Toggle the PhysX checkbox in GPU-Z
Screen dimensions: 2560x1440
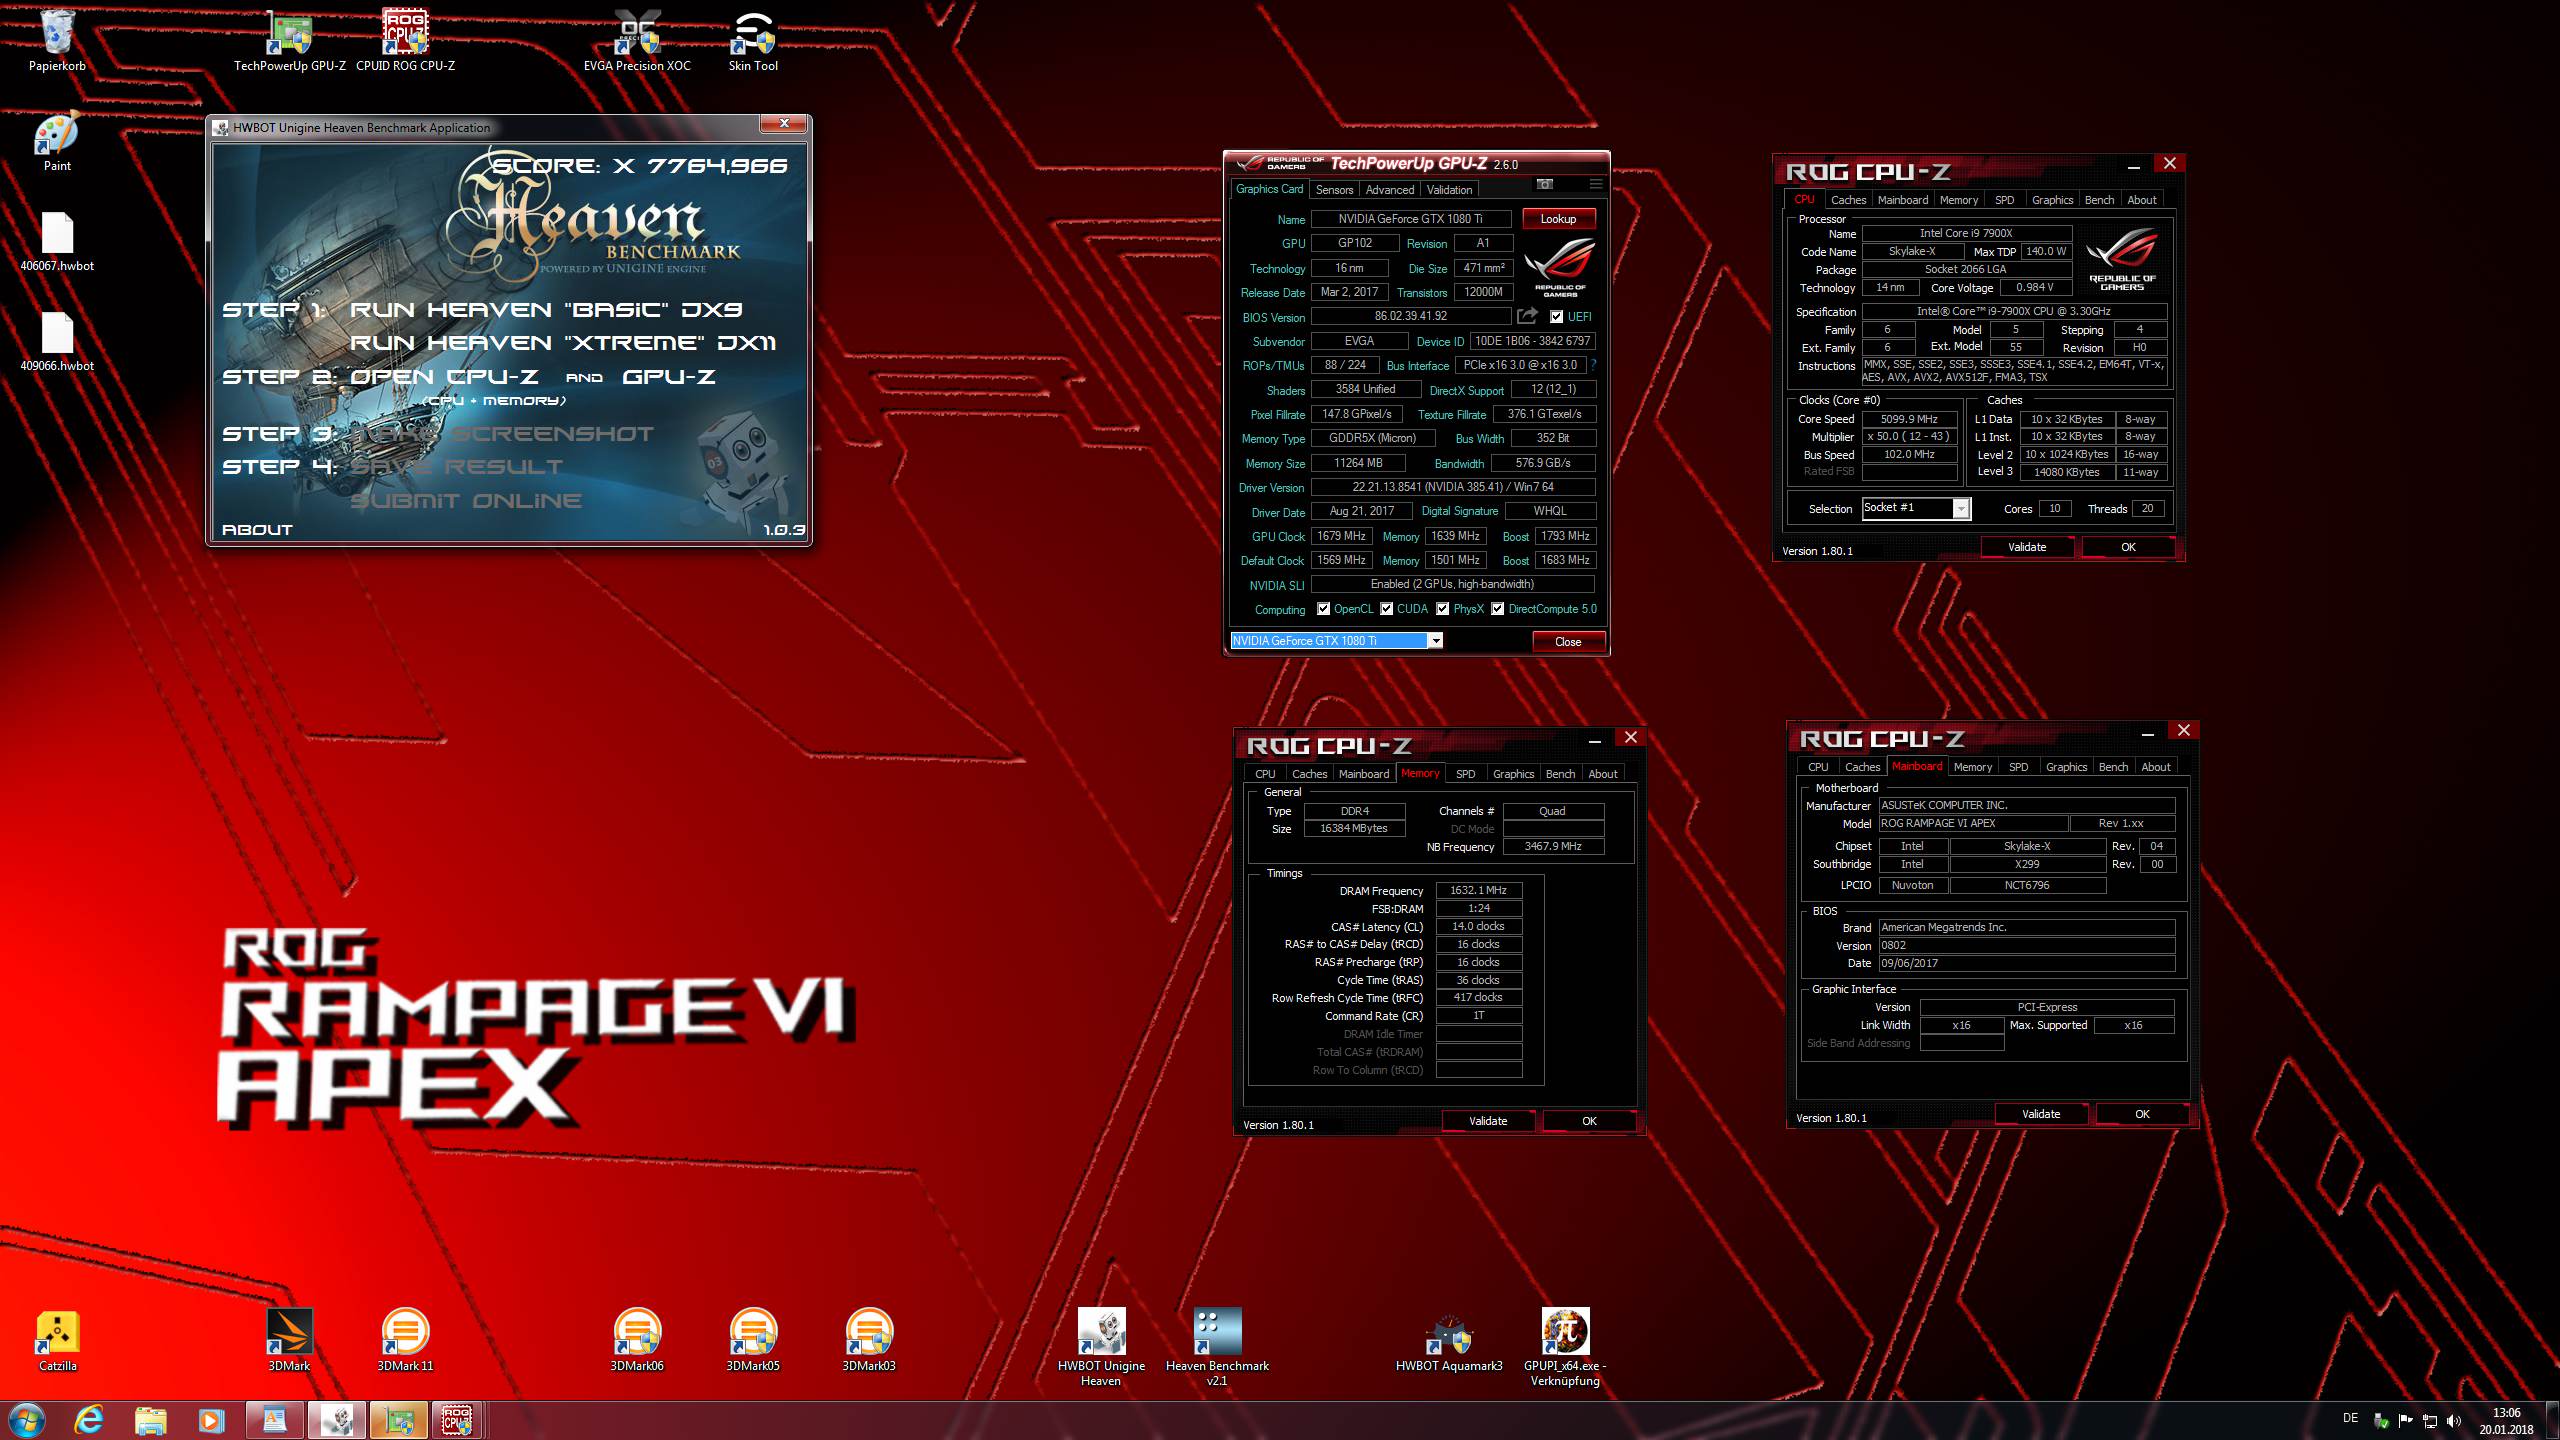click(1443, 609)
